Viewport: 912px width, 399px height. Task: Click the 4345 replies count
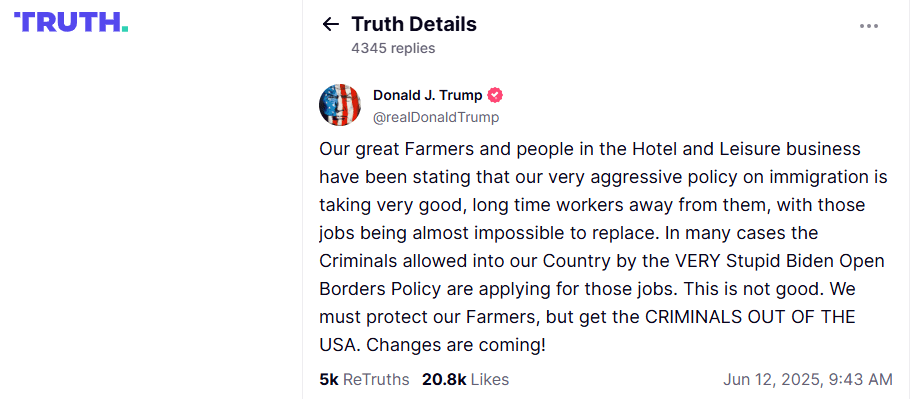tap(393, 48)
